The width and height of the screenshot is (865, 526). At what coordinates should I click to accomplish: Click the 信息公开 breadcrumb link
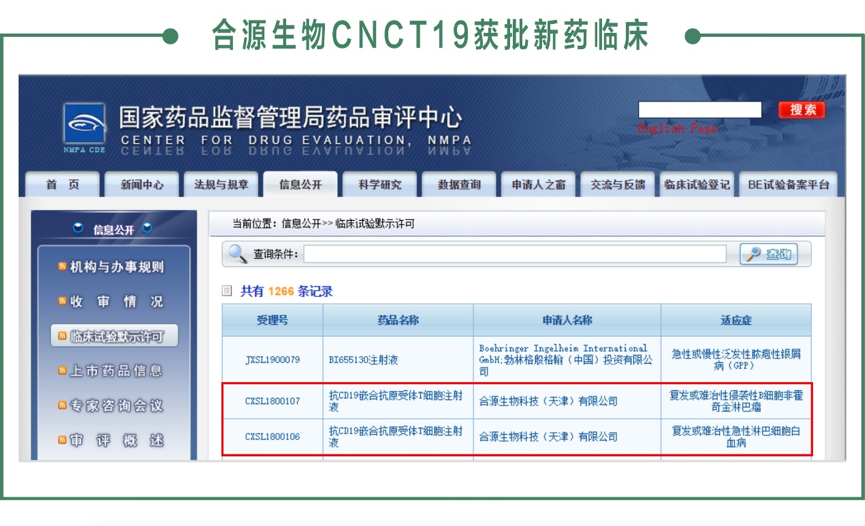pyautogui.click(x=301, y=224)
